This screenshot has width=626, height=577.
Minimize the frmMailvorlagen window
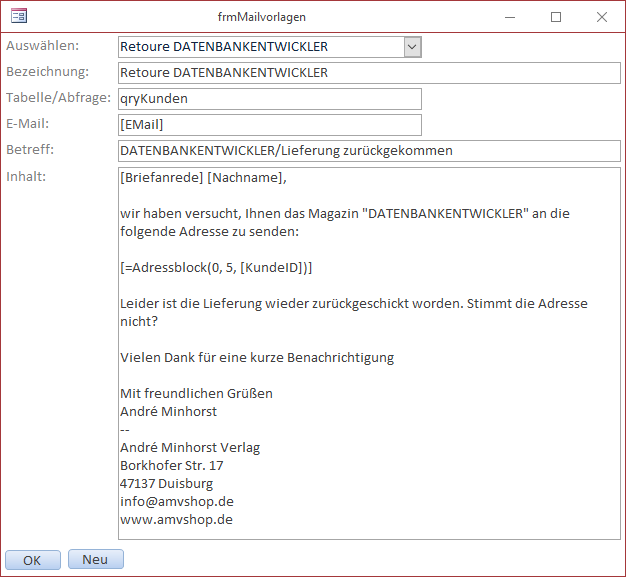(x=510, y=17)
